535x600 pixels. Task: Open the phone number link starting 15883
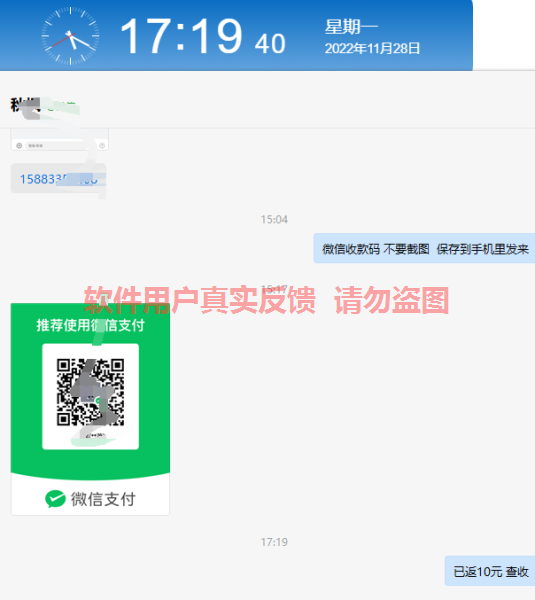pyautogui.click(x=59, y=179)
